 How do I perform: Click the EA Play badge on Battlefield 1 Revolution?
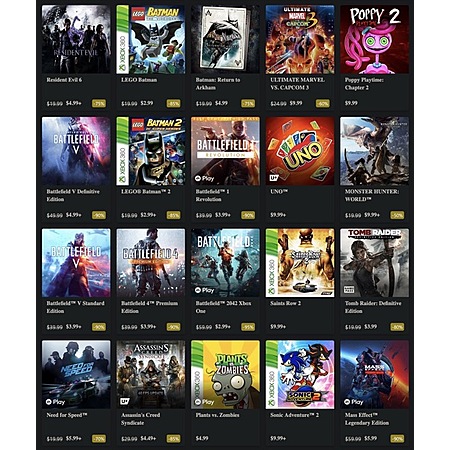(x=204, y=179)
